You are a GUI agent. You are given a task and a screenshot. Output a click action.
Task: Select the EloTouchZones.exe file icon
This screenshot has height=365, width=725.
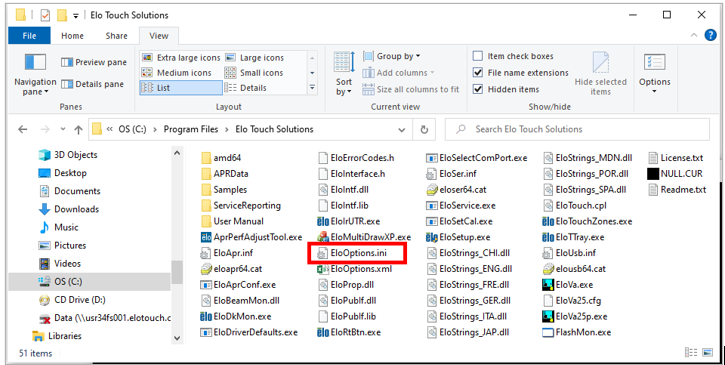click(x=548, y=222)
